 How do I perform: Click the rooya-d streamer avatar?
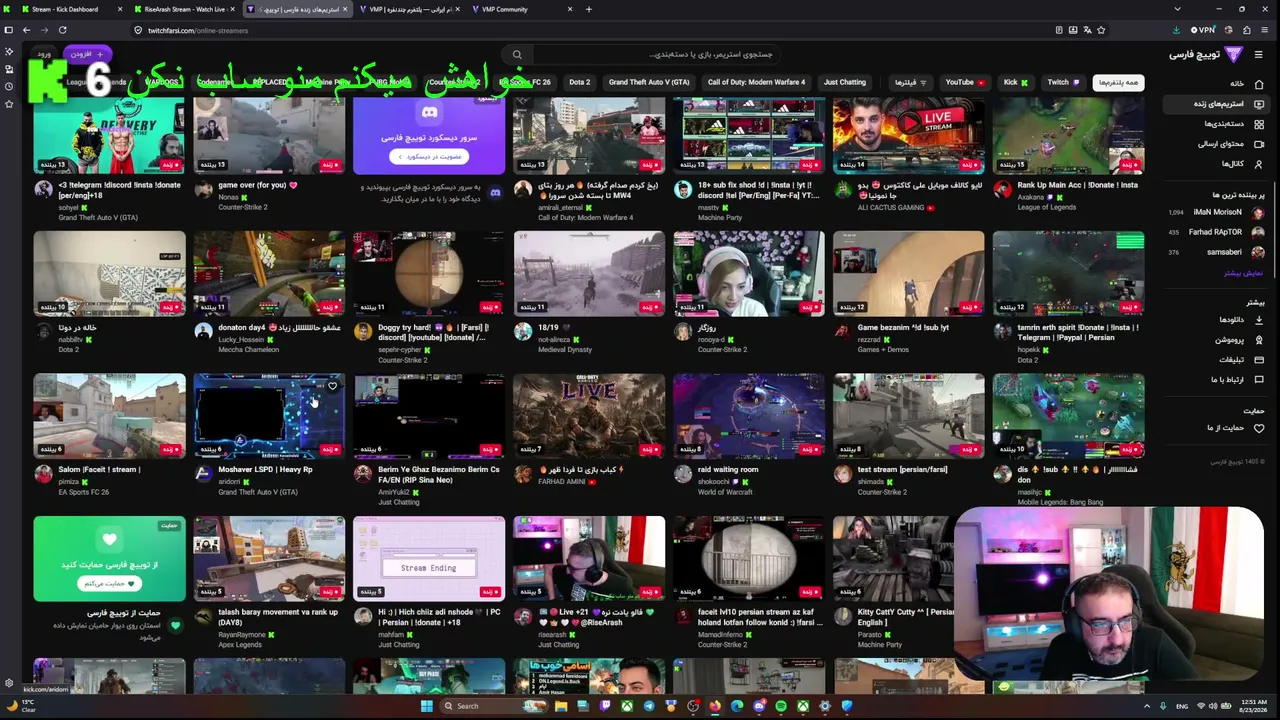683,331
